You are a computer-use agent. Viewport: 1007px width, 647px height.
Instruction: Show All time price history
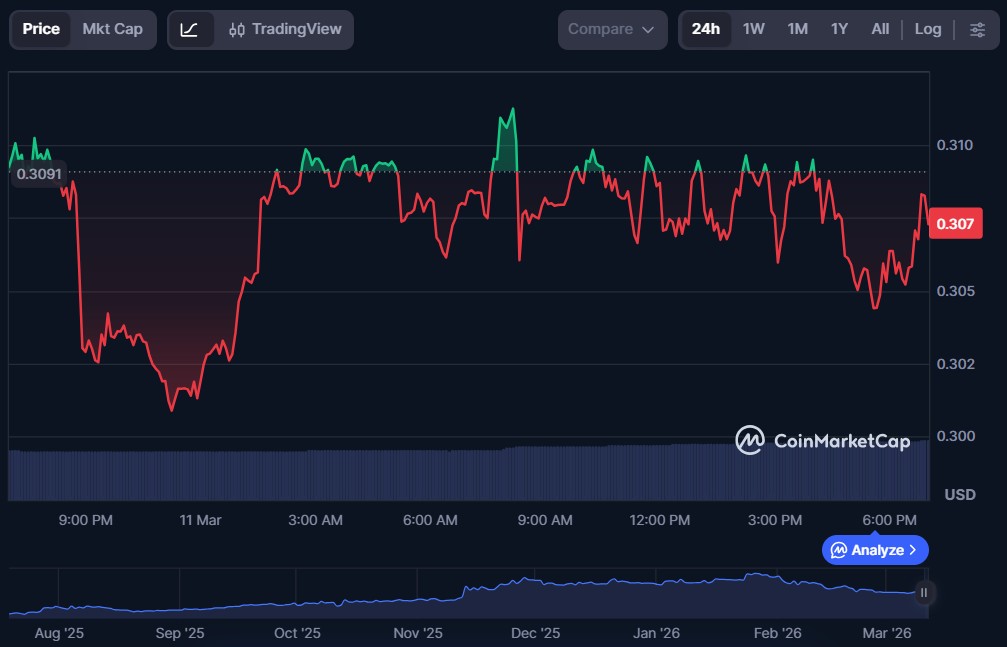pyautogui.click(x=880, y=30)
